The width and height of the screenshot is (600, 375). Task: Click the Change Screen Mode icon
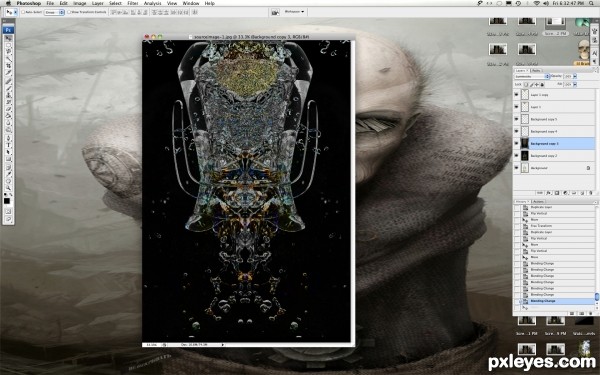[8, 219]
